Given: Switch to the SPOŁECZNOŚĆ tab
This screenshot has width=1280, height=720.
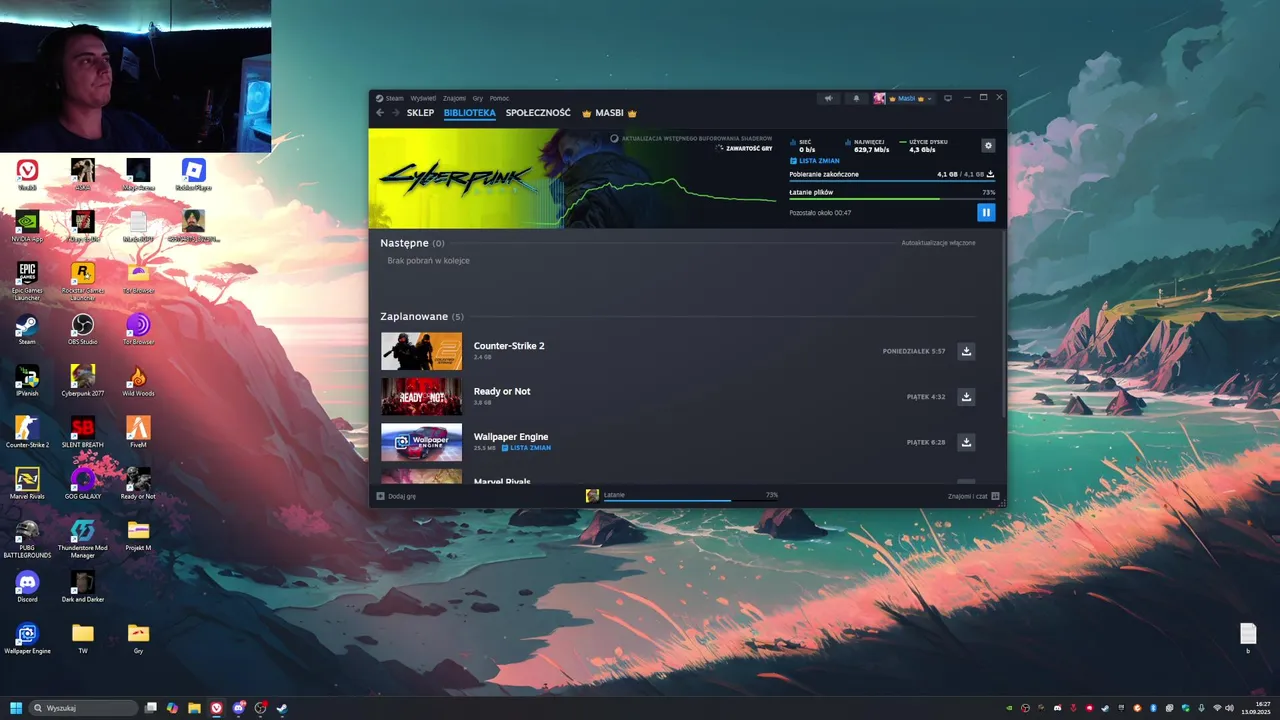Looking at the screenshot, I should 538,113.
